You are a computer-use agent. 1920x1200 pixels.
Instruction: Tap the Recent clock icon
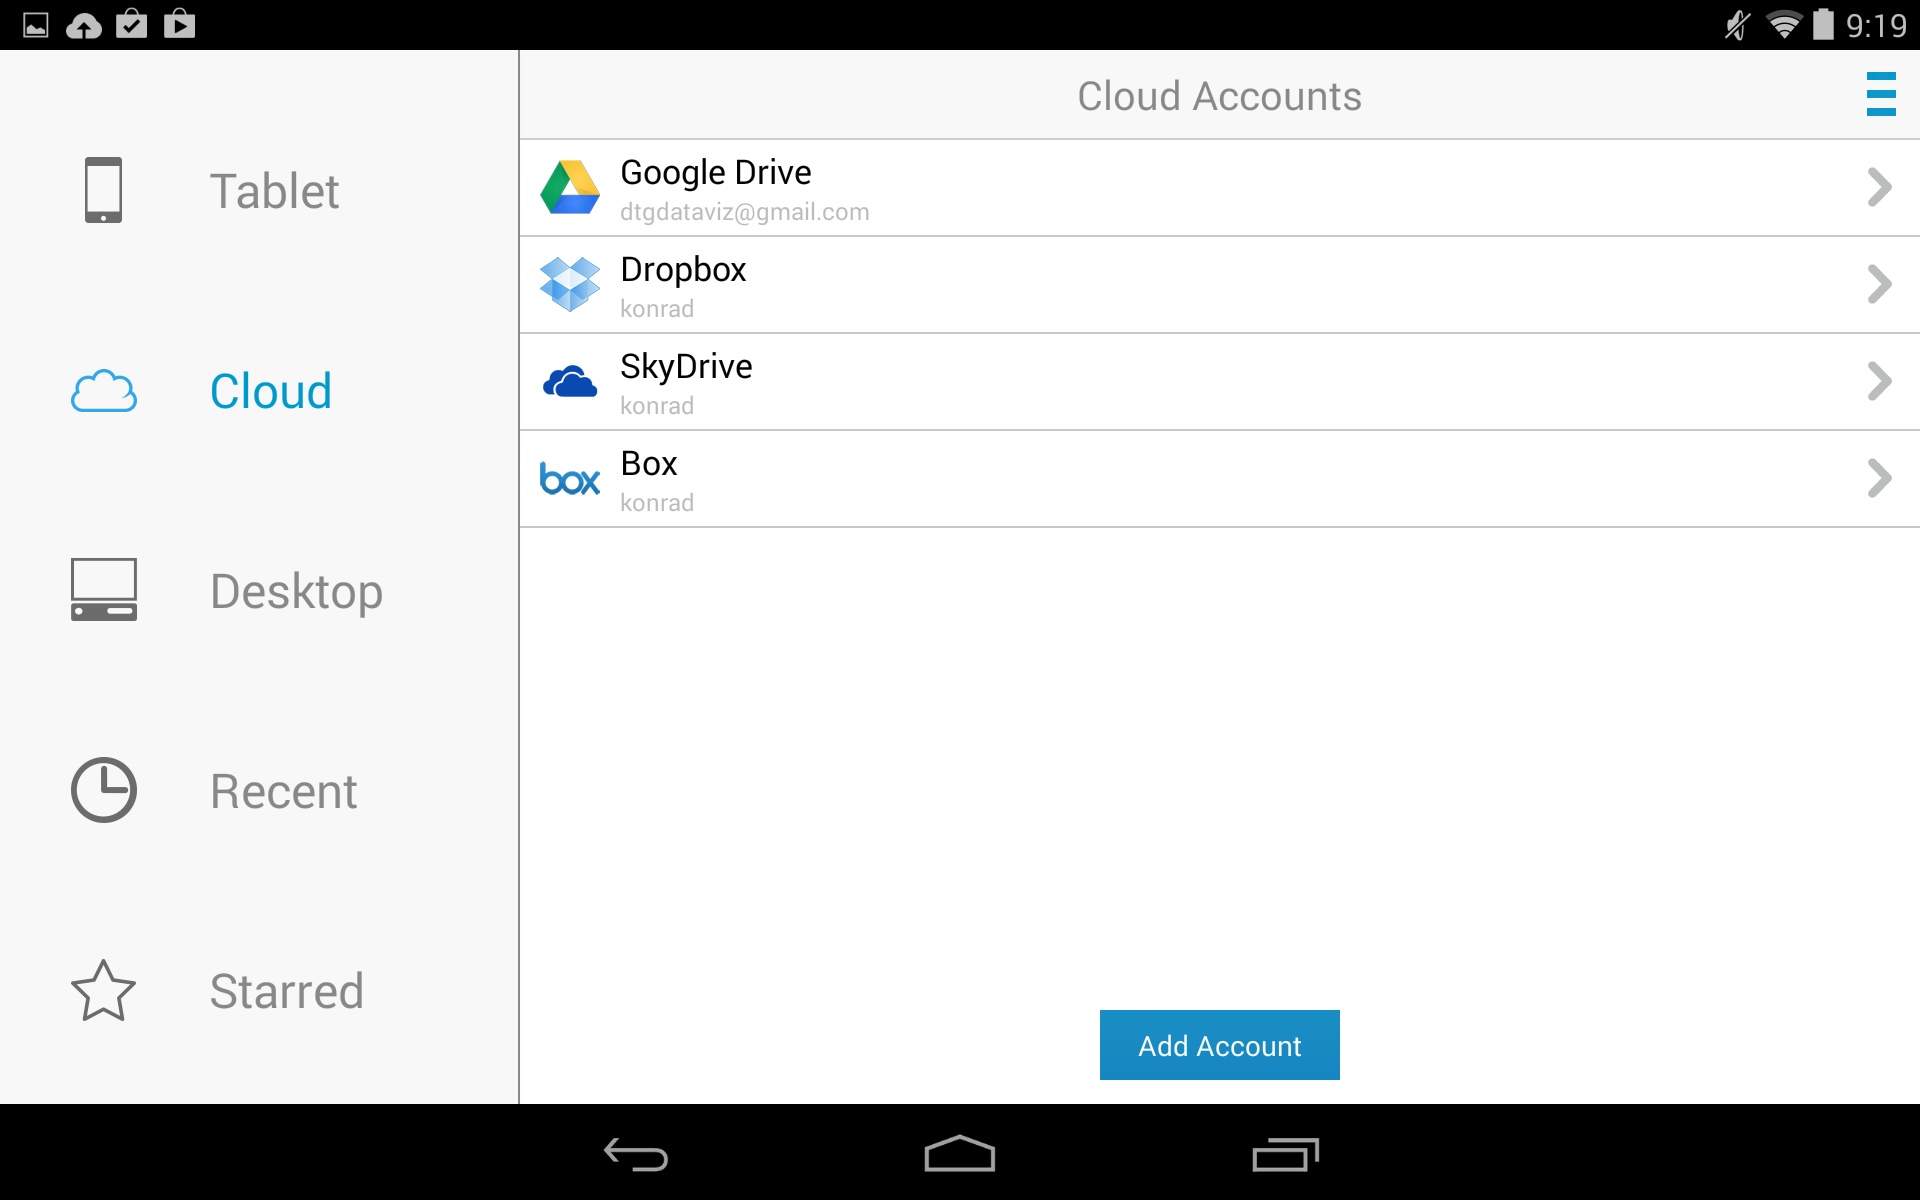103,790
